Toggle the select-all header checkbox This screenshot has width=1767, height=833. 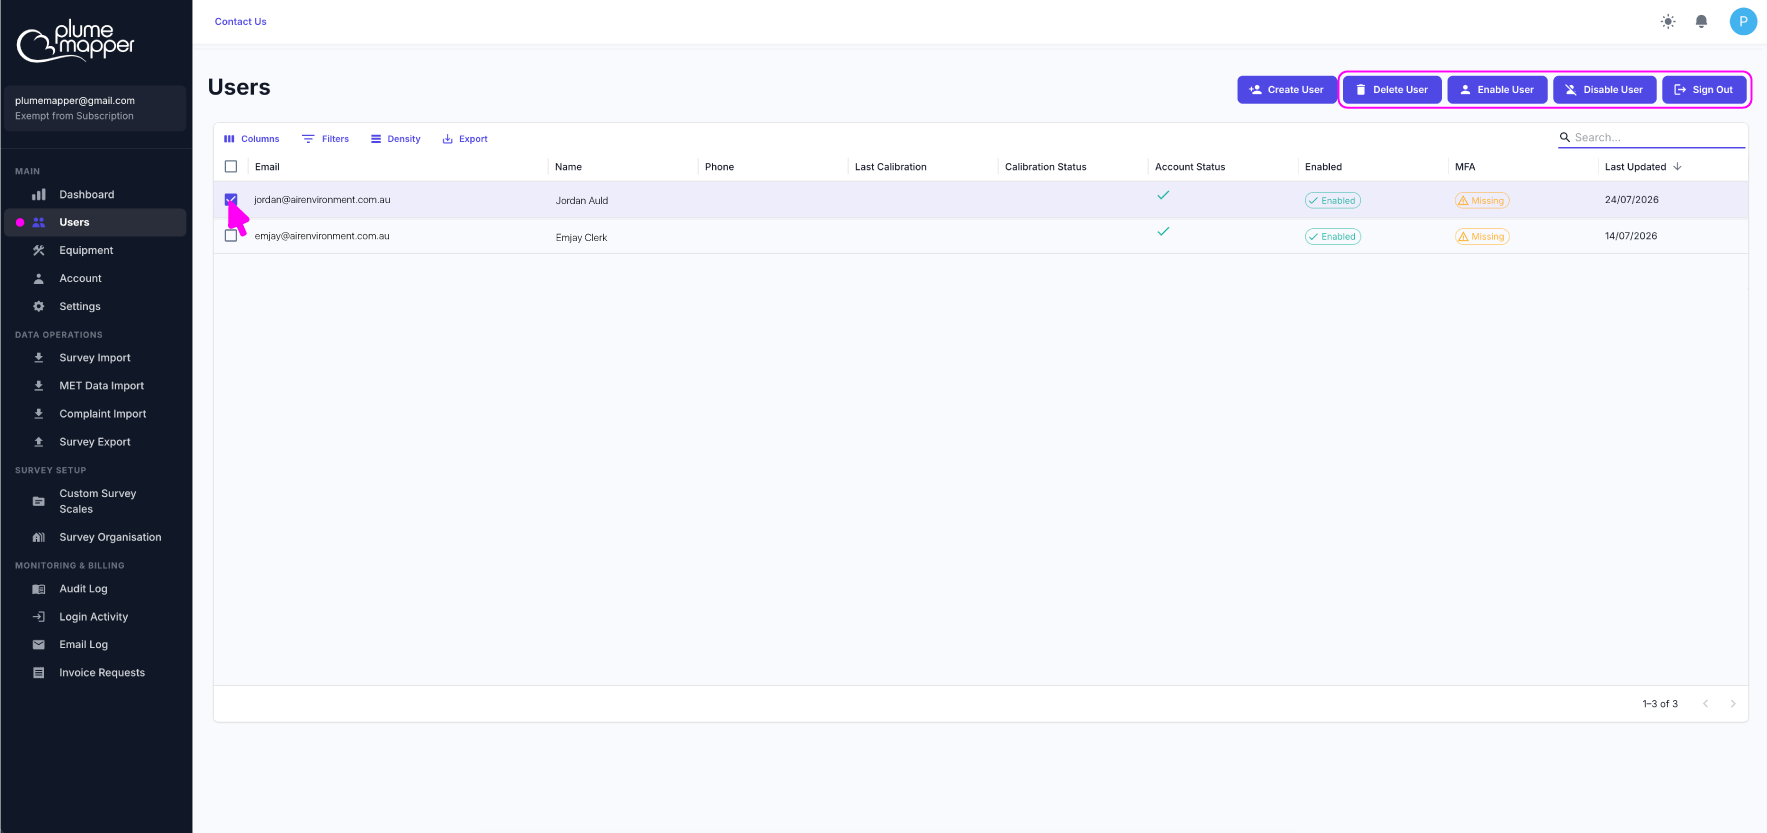click(x=231, y=167)
